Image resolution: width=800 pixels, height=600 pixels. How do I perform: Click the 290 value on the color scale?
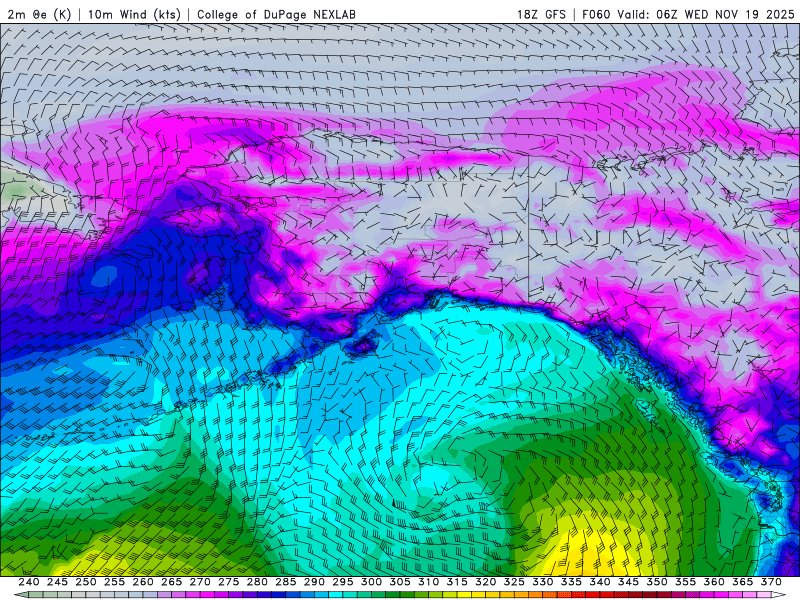click(314, 582)
